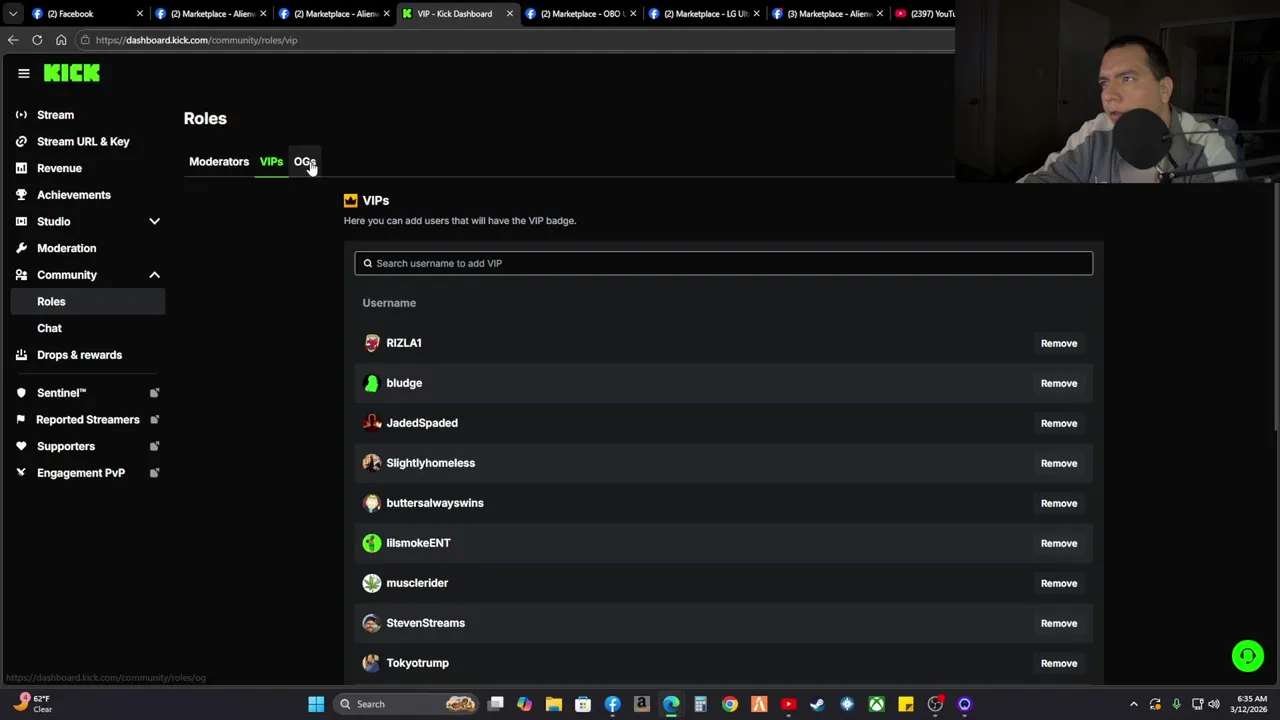Click the browser home icon
This screenshot has height=720, width=1280.
pyautogui.click(x=61, y=40)
